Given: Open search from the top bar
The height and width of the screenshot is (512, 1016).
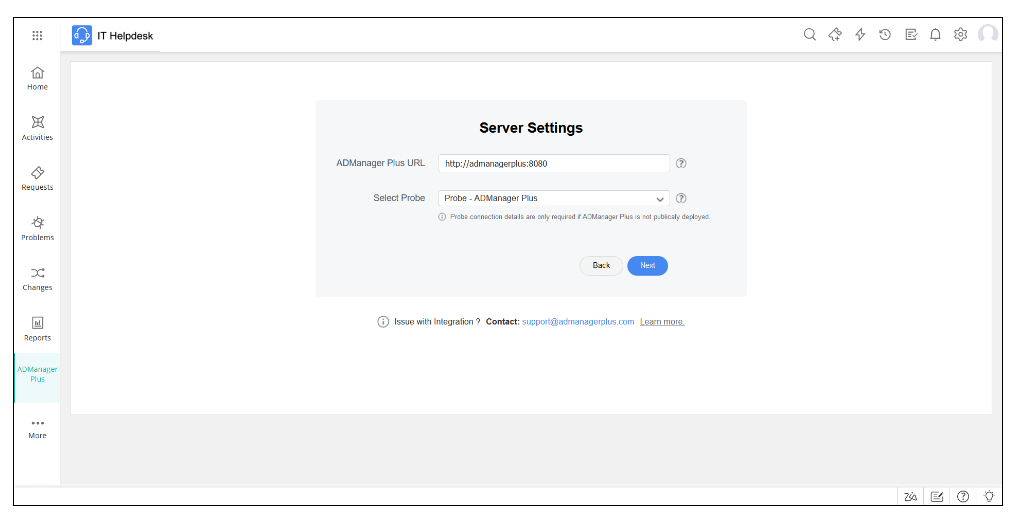Looking at the screenshot, I should click(x=810, y=34).
